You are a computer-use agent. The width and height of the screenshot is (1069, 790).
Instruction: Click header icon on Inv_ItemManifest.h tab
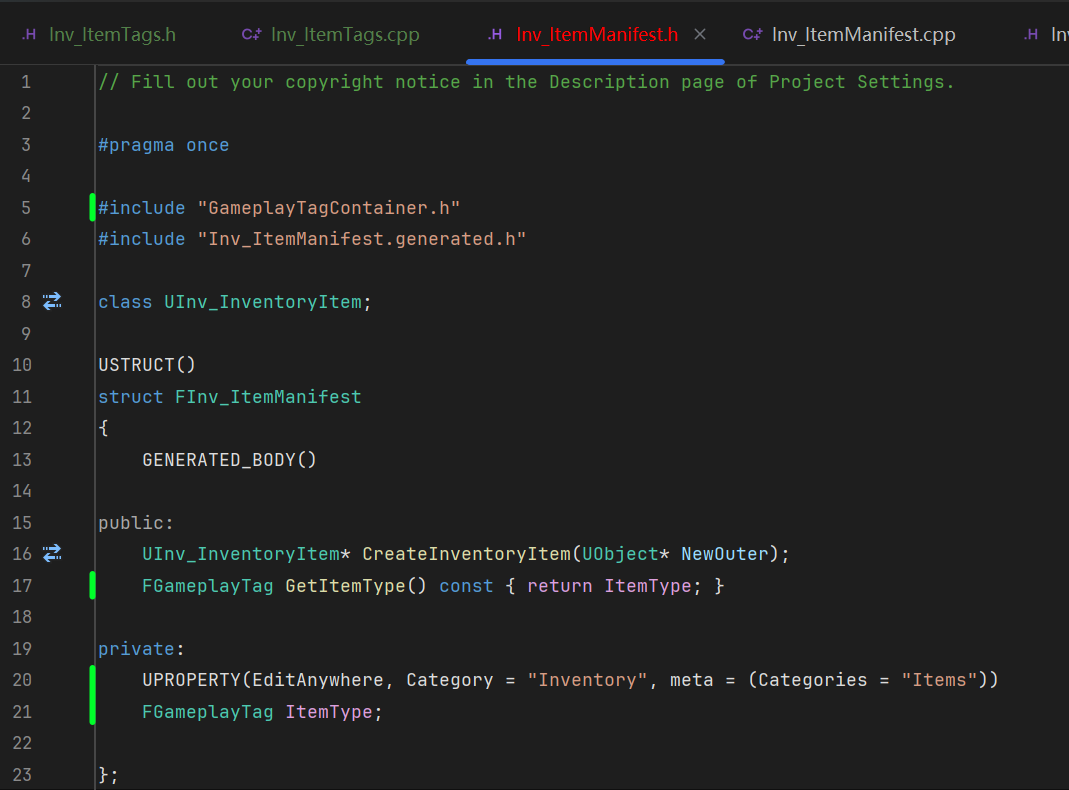click(x=496, y=35)
